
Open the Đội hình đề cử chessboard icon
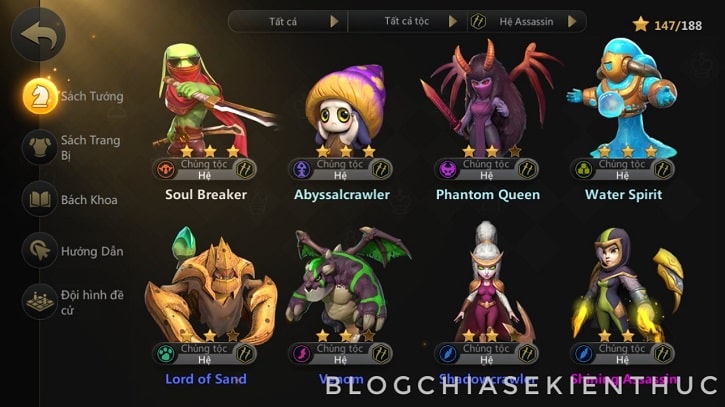(x=40, y=302)
